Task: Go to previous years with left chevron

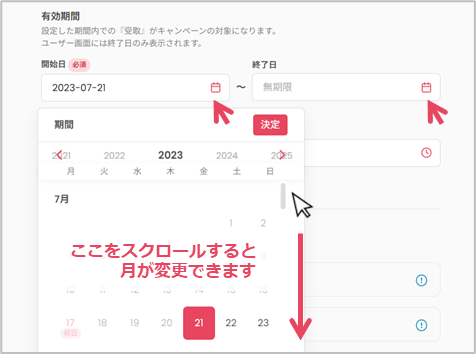Action: click(59, 155)
